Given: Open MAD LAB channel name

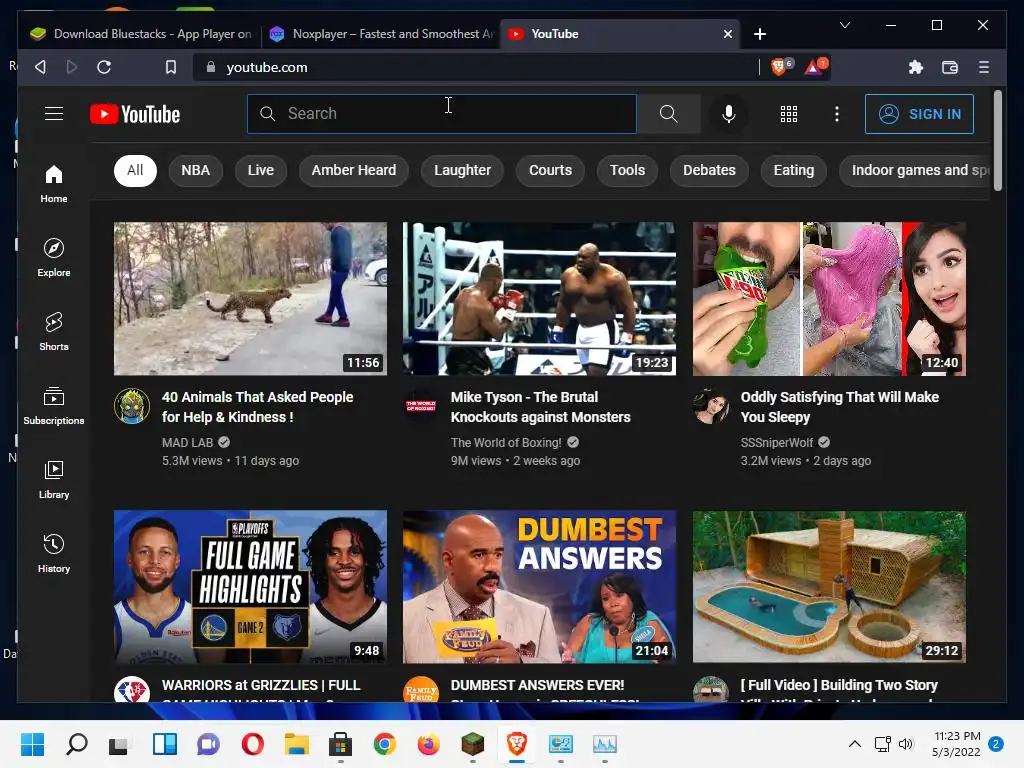Looking at the screenshot, I should click(187, 443).
